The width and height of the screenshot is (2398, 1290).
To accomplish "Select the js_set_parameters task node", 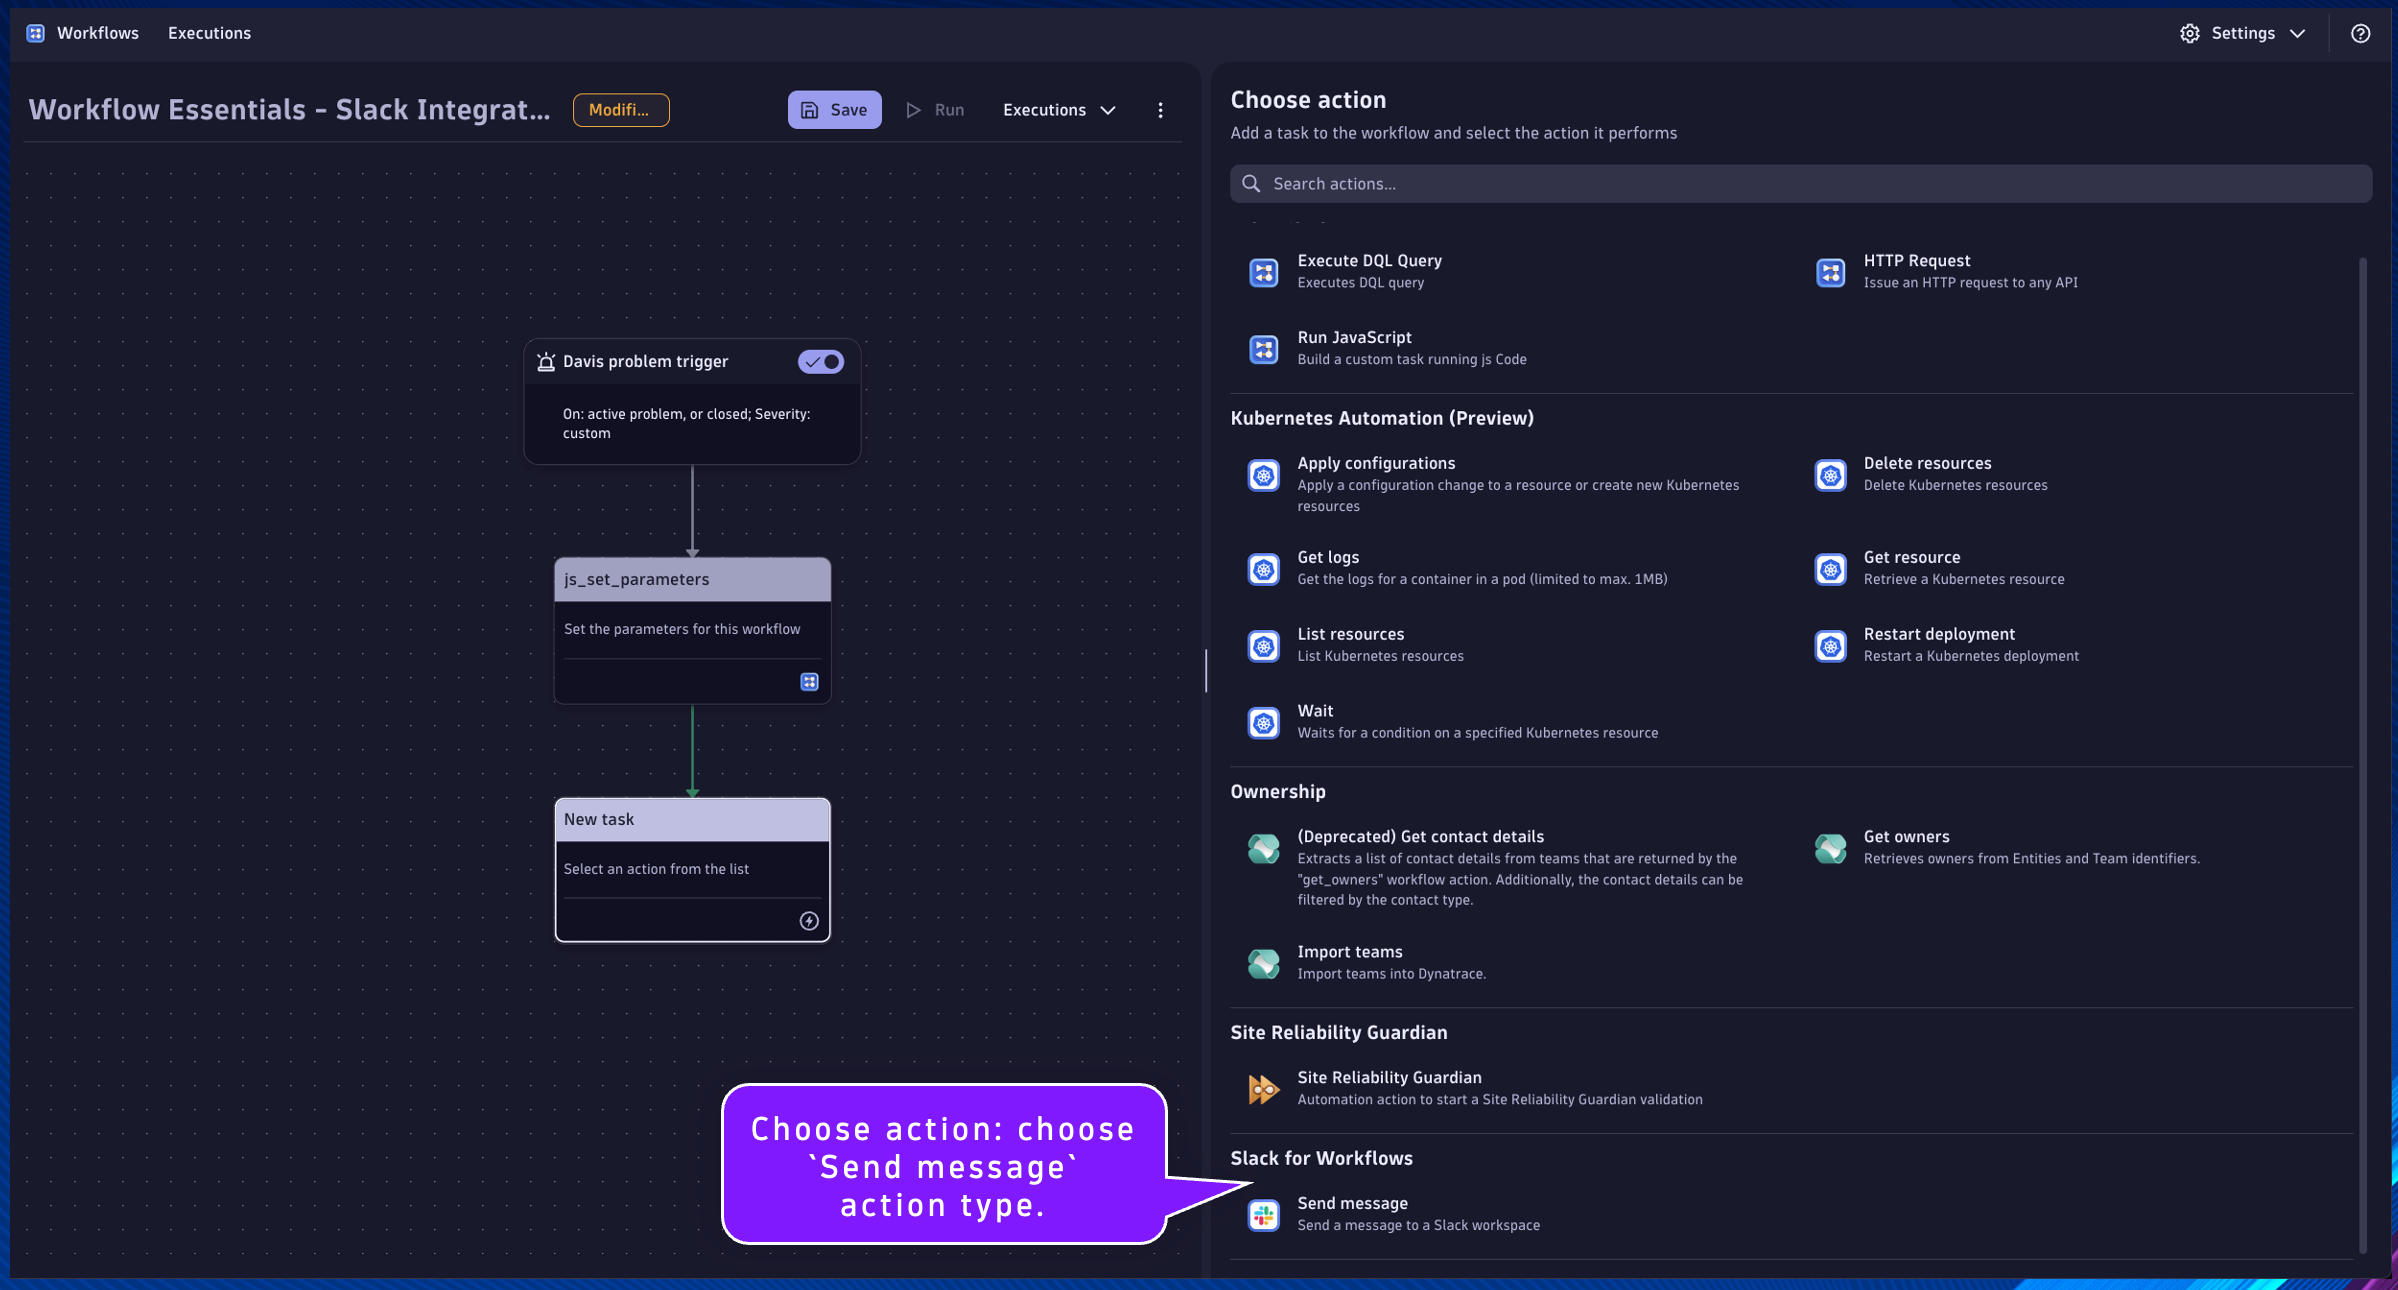I will tap(692, 631).
